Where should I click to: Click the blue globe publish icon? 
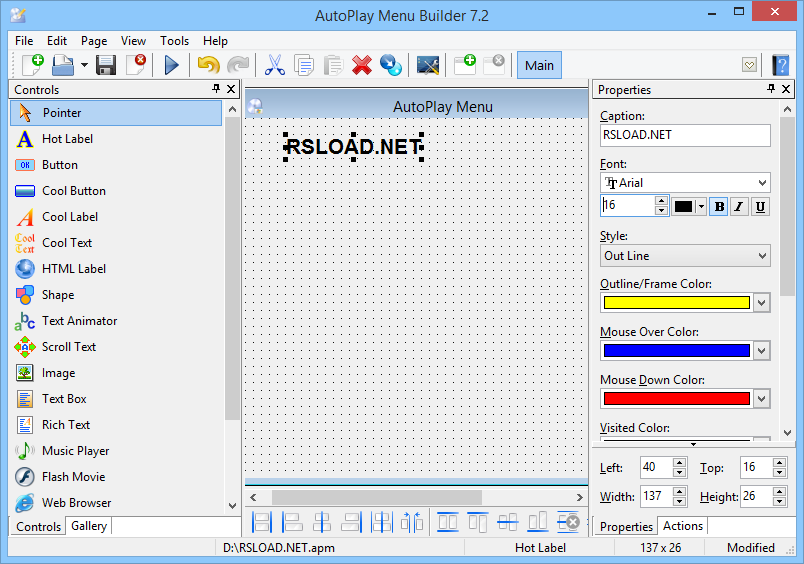tap(391, 65)
